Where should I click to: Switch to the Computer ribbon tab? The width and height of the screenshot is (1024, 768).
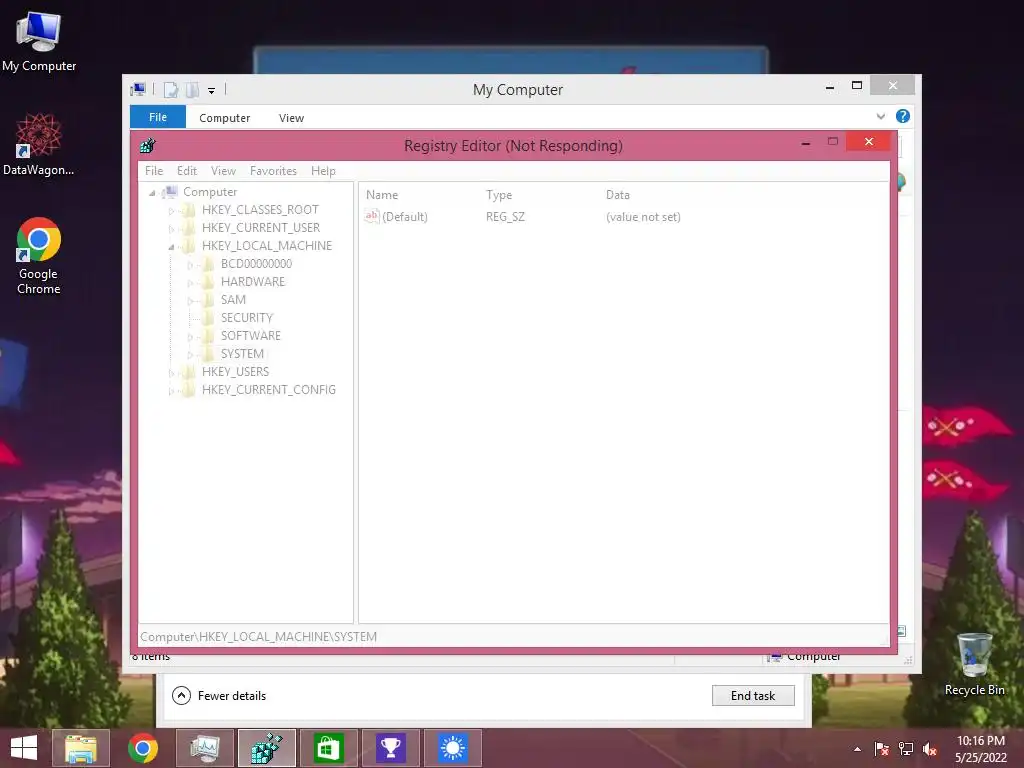pyautogui.click(x=225, y=118)
